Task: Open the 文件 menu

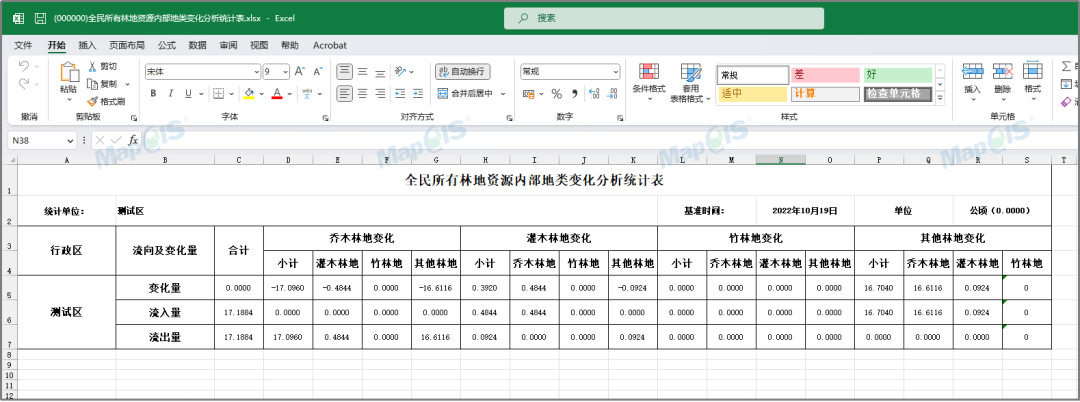Action: [x=23, y=45]
